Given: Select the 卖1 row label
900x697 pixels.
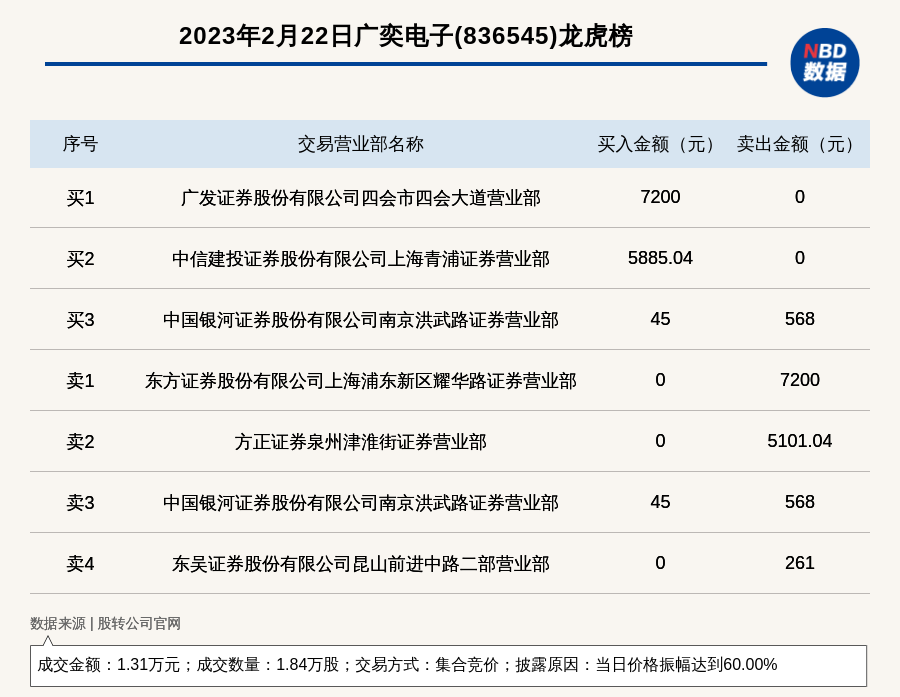Looking at the screenshot, I should click(80, 381).
